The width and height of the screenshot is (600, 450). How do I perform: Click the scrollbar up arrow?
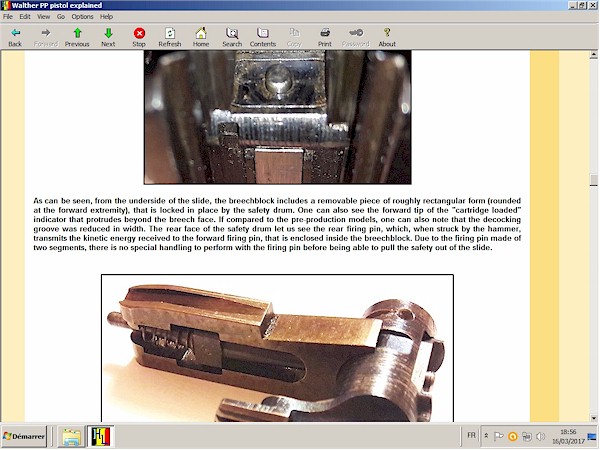[x=593, y=55]
